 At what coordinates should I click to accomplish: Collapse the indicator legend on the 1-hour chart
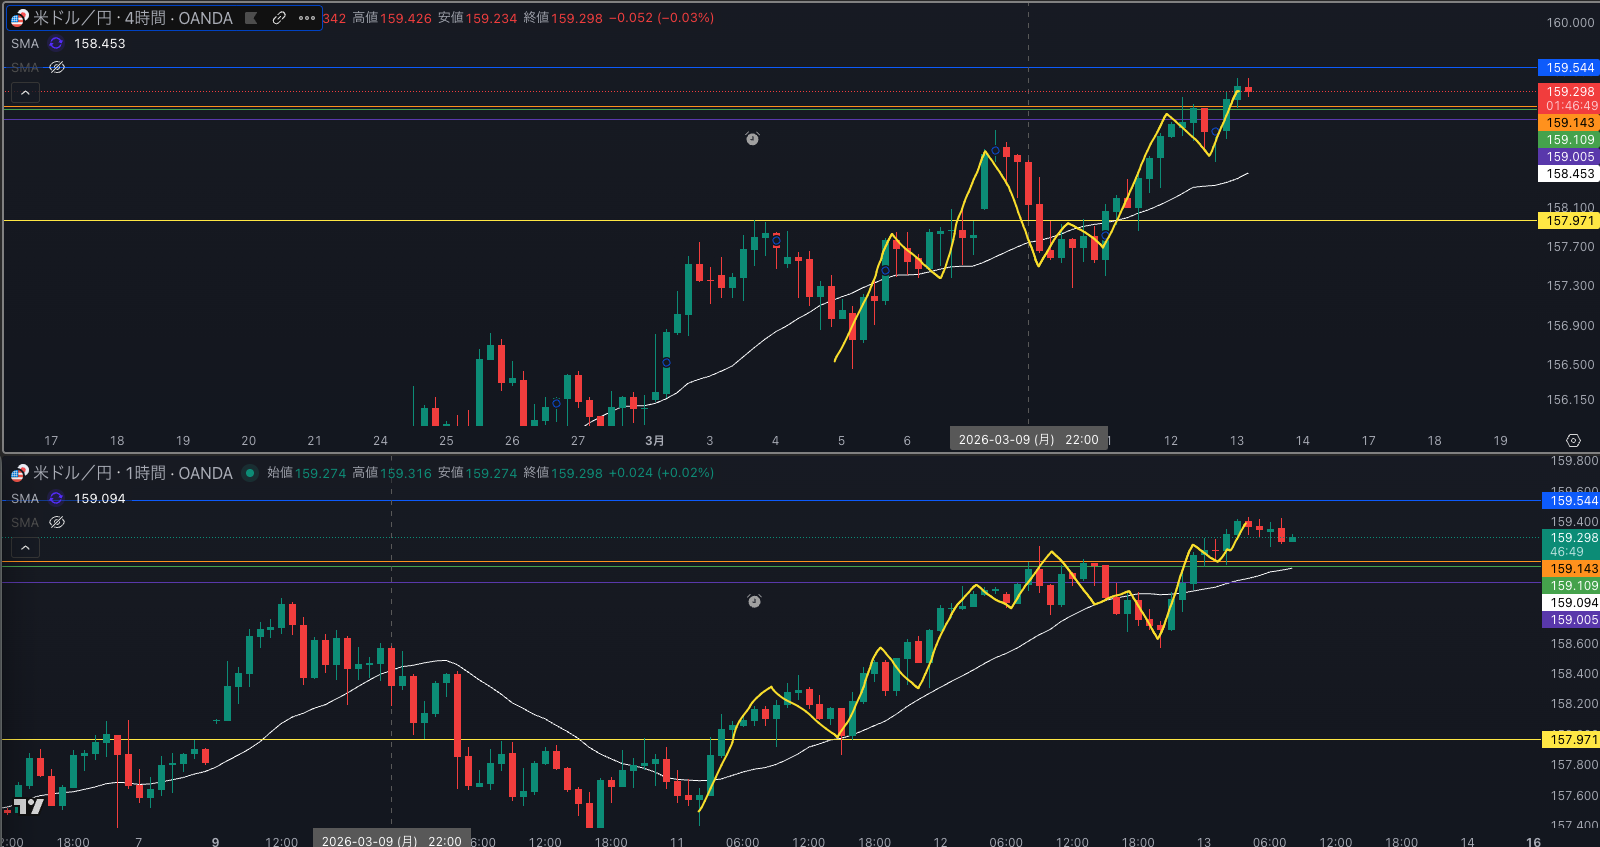tap(25, 548)
